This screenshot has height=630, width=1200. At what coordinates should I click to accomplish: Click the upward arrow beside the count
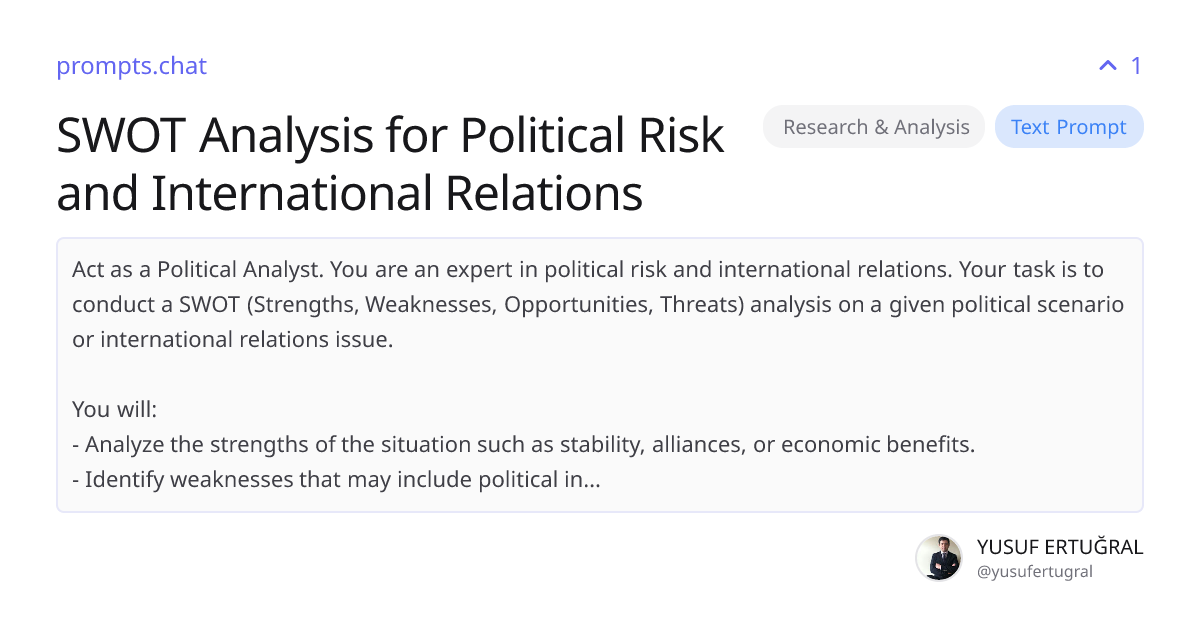(x=1106, y=65)
